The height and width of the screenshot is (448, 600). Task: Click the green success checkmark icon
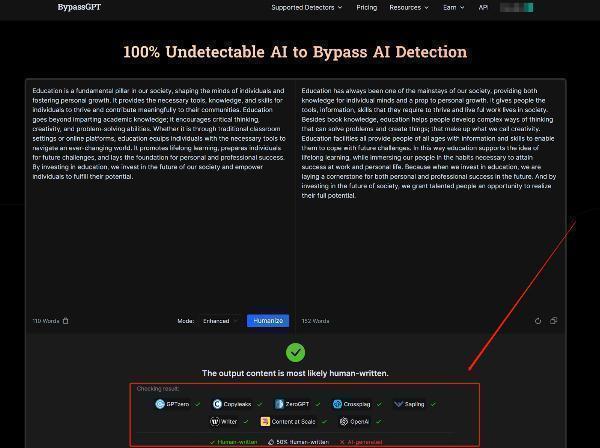point(295,352)
